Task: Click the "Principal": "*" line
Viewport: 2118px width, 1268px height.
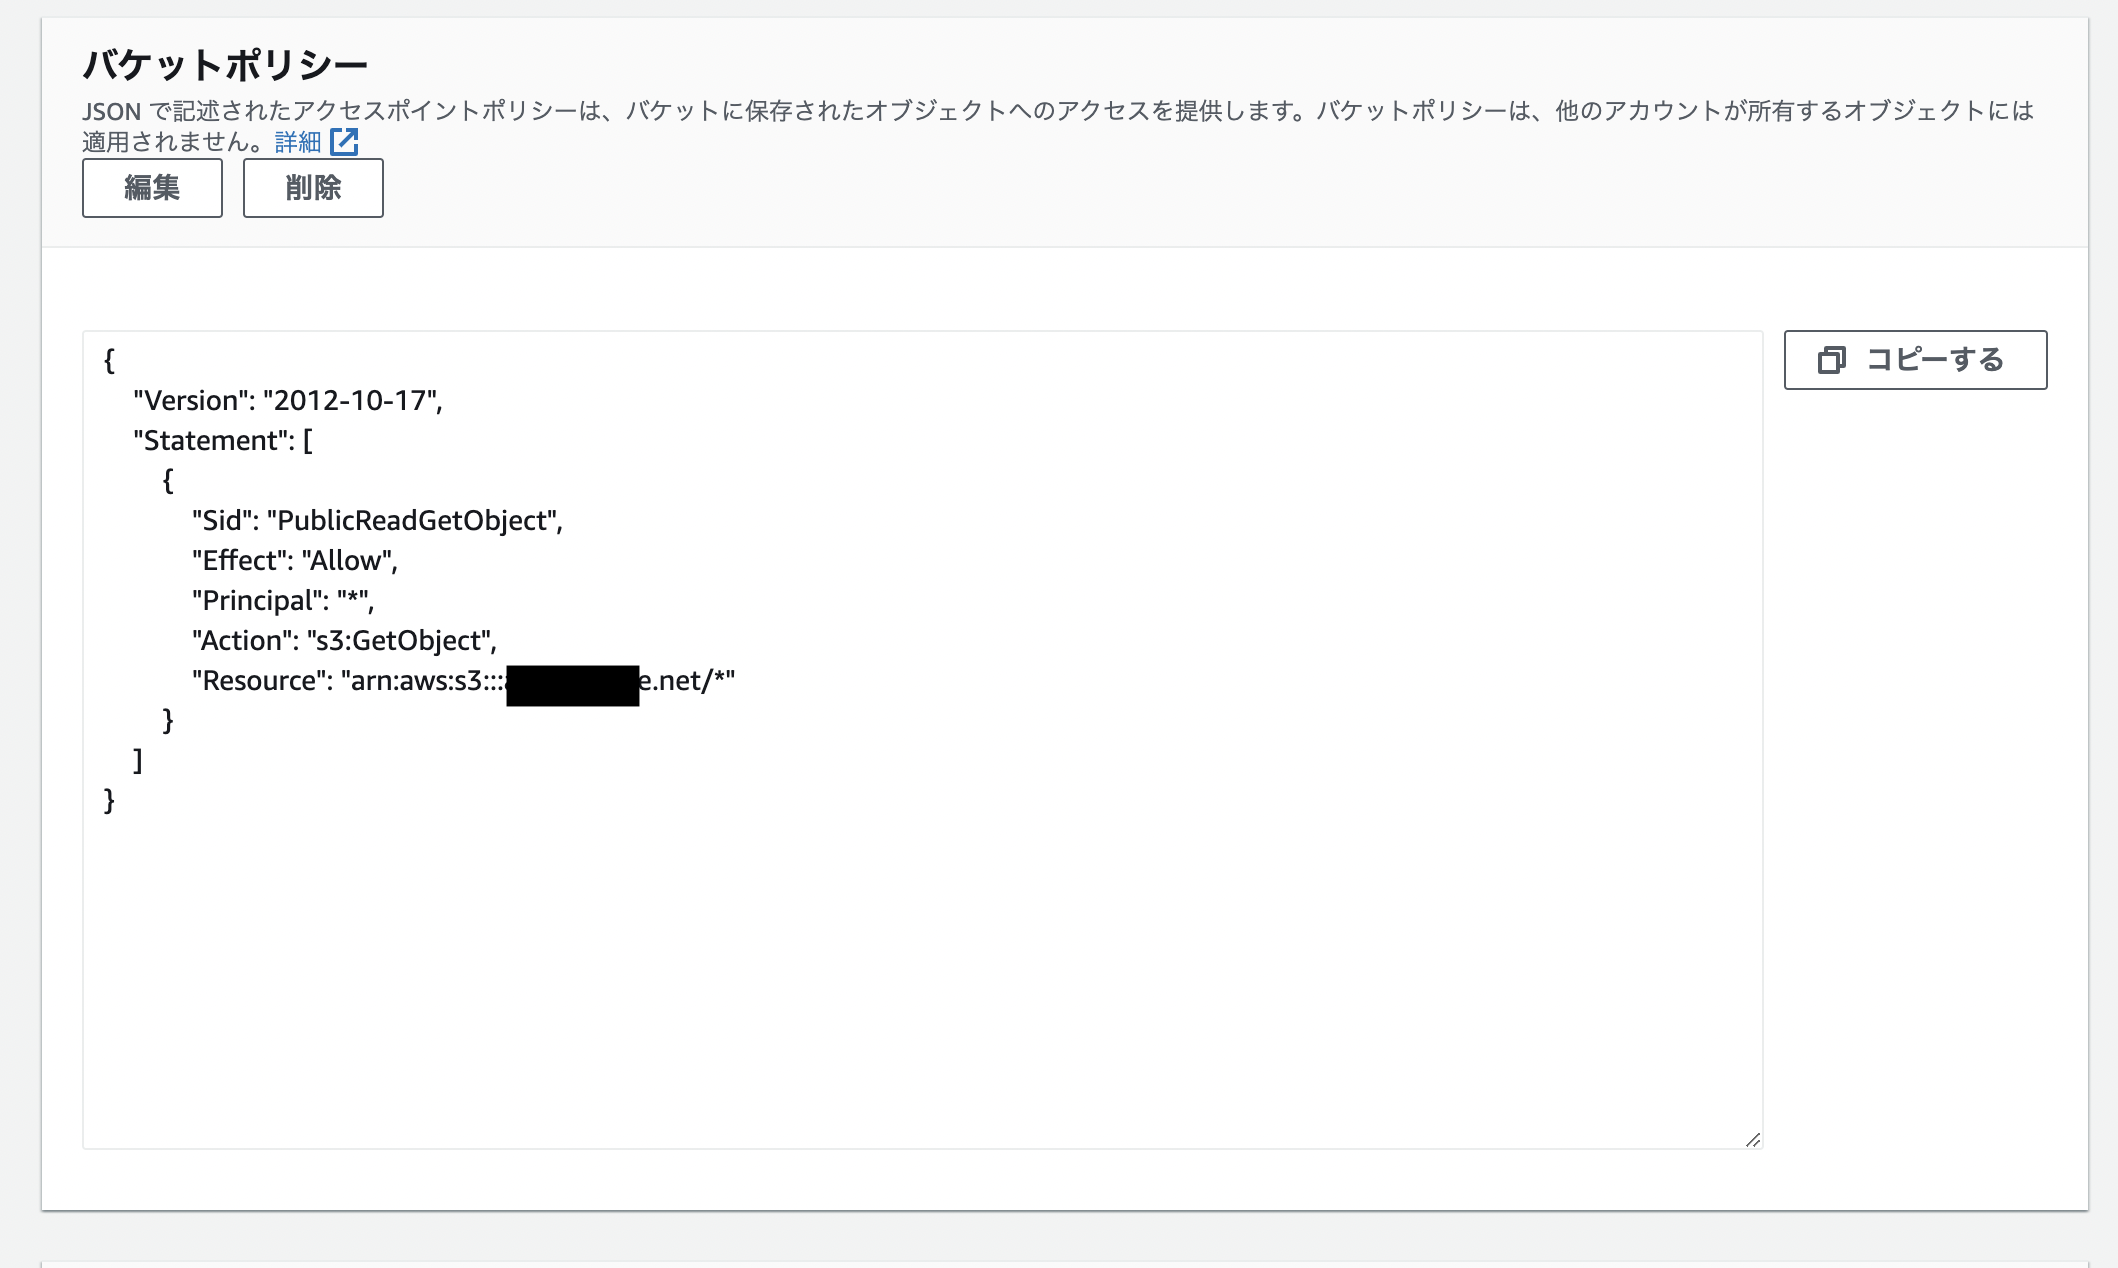Action: [282, 600]
